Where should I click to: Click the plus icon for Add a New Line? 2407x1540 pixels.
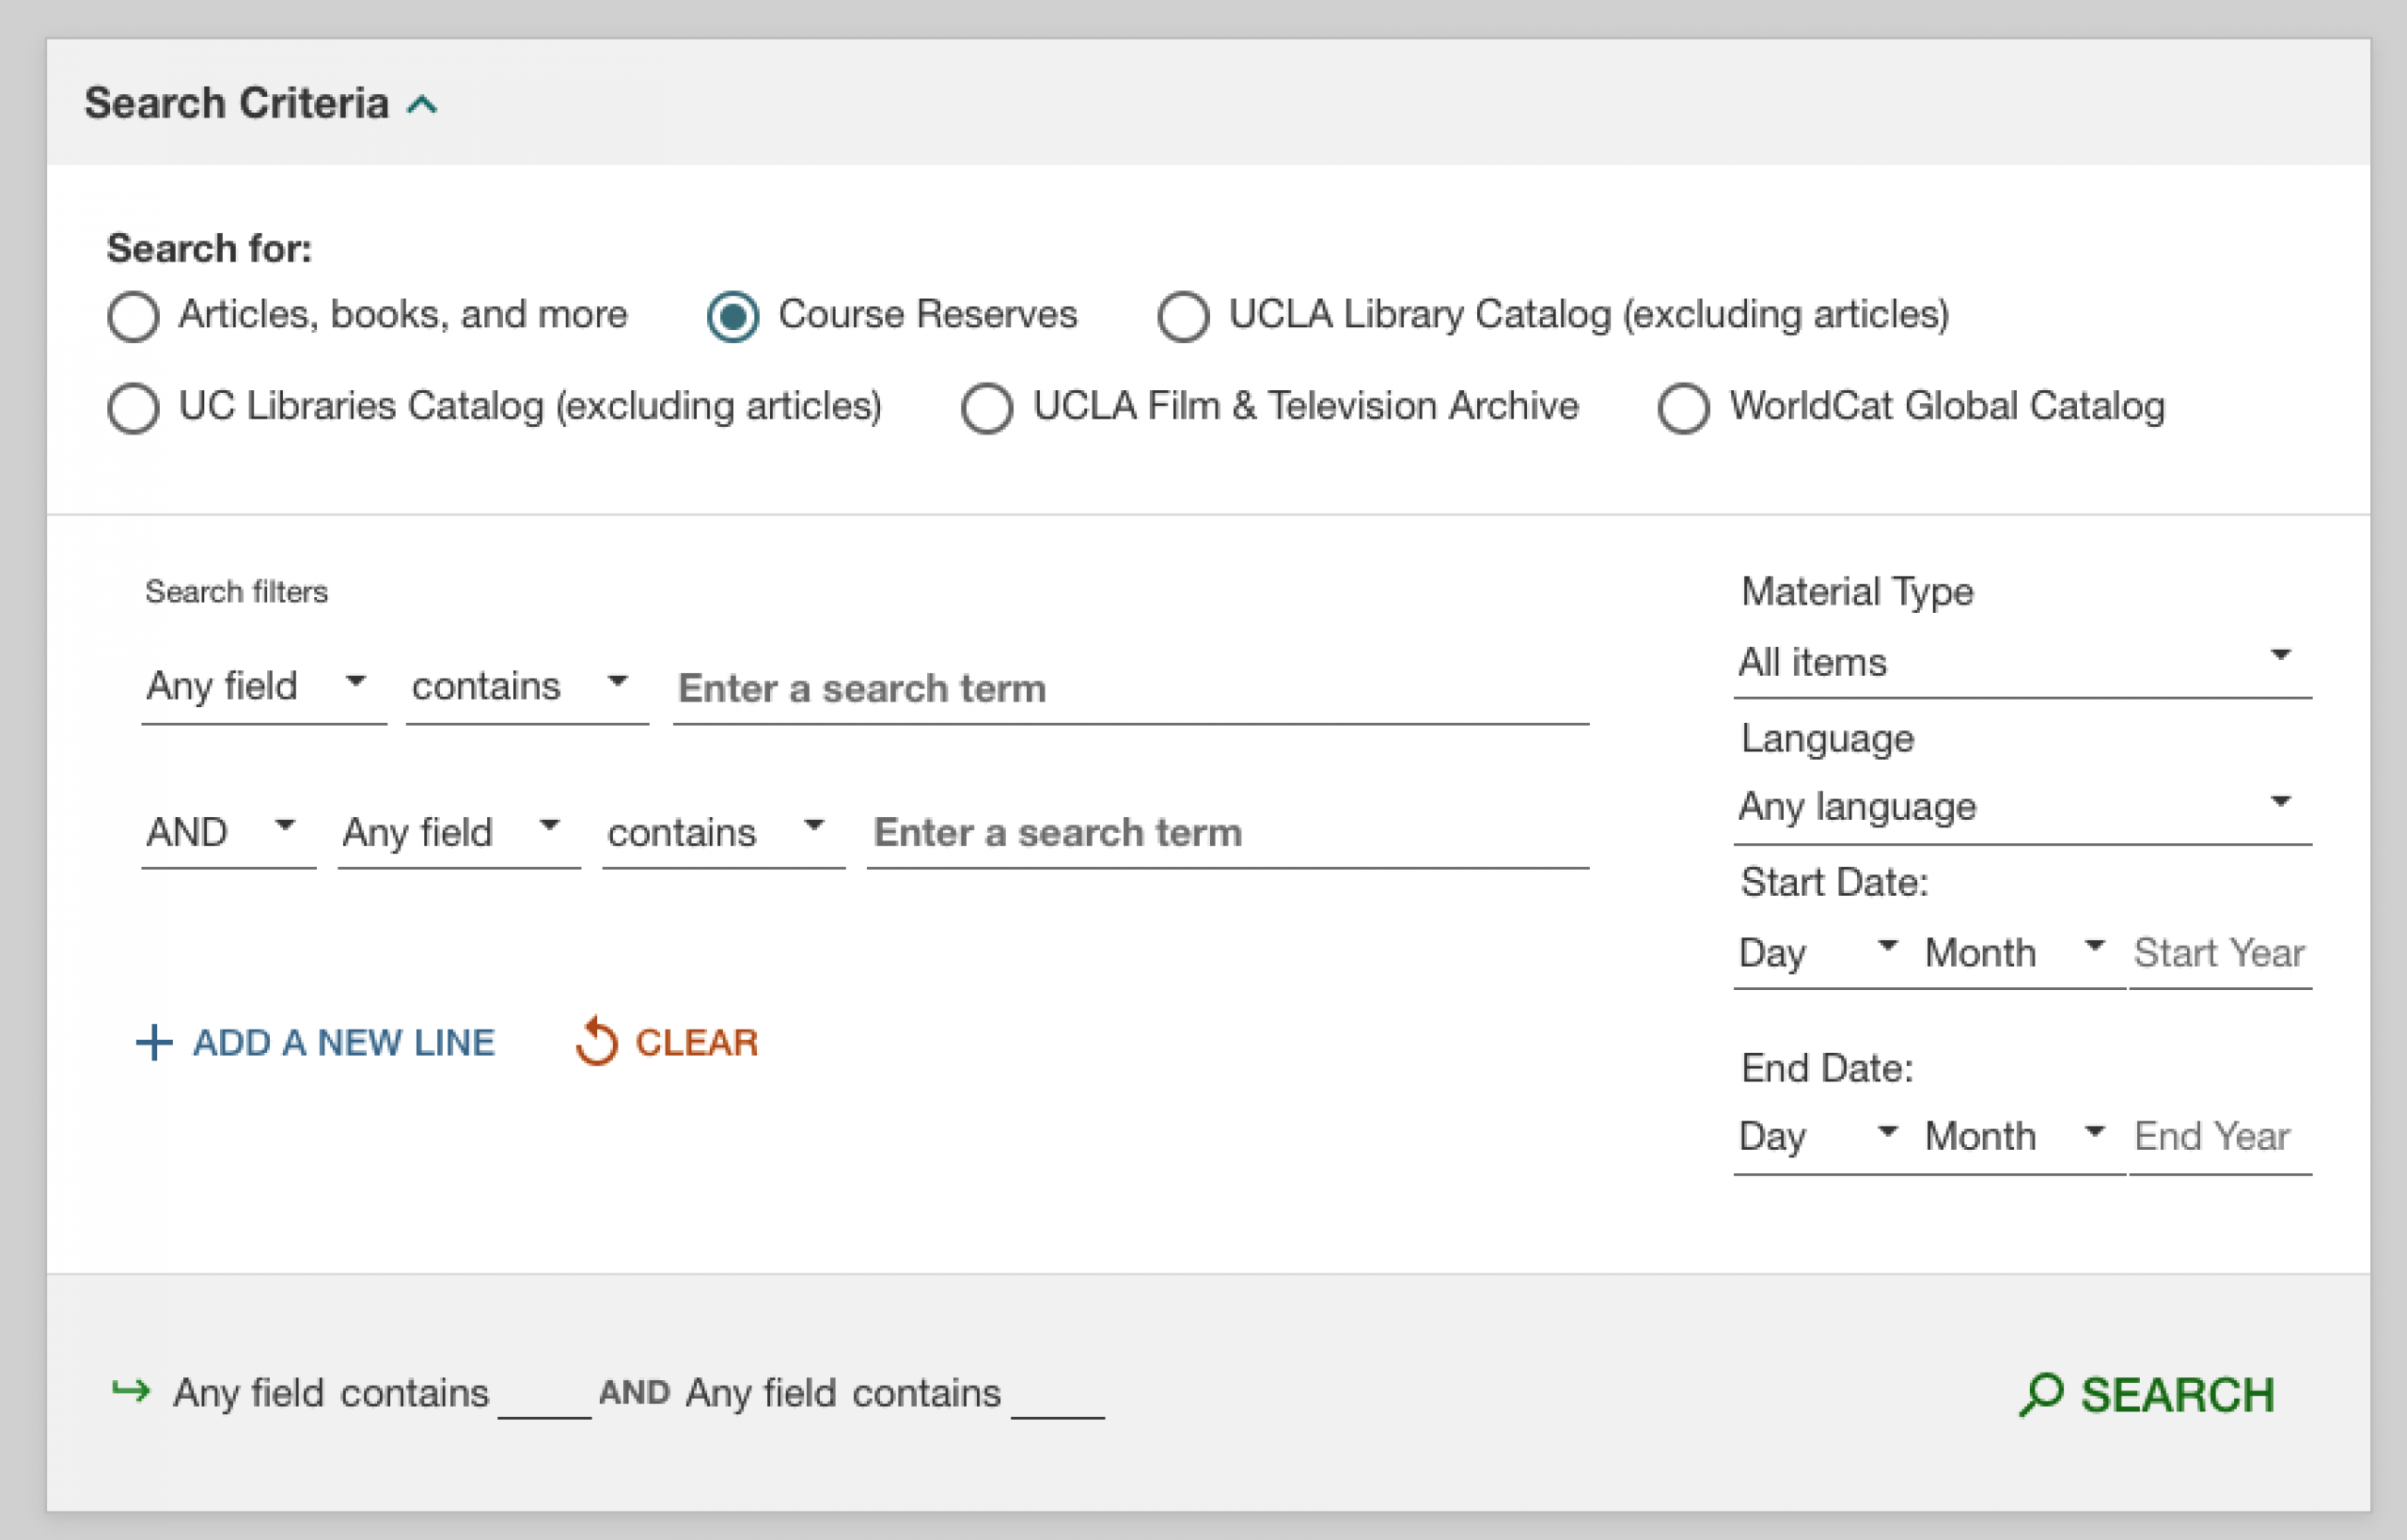pos(154,1042)
